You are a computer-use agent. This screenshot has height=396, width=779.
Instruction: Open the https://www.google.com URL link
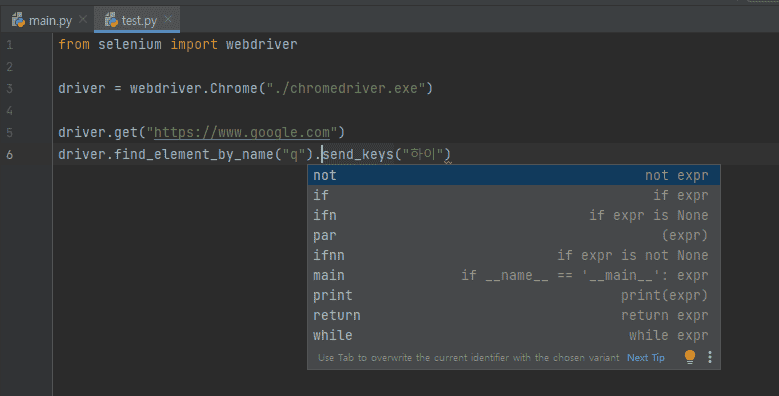[x=242, y=133]
